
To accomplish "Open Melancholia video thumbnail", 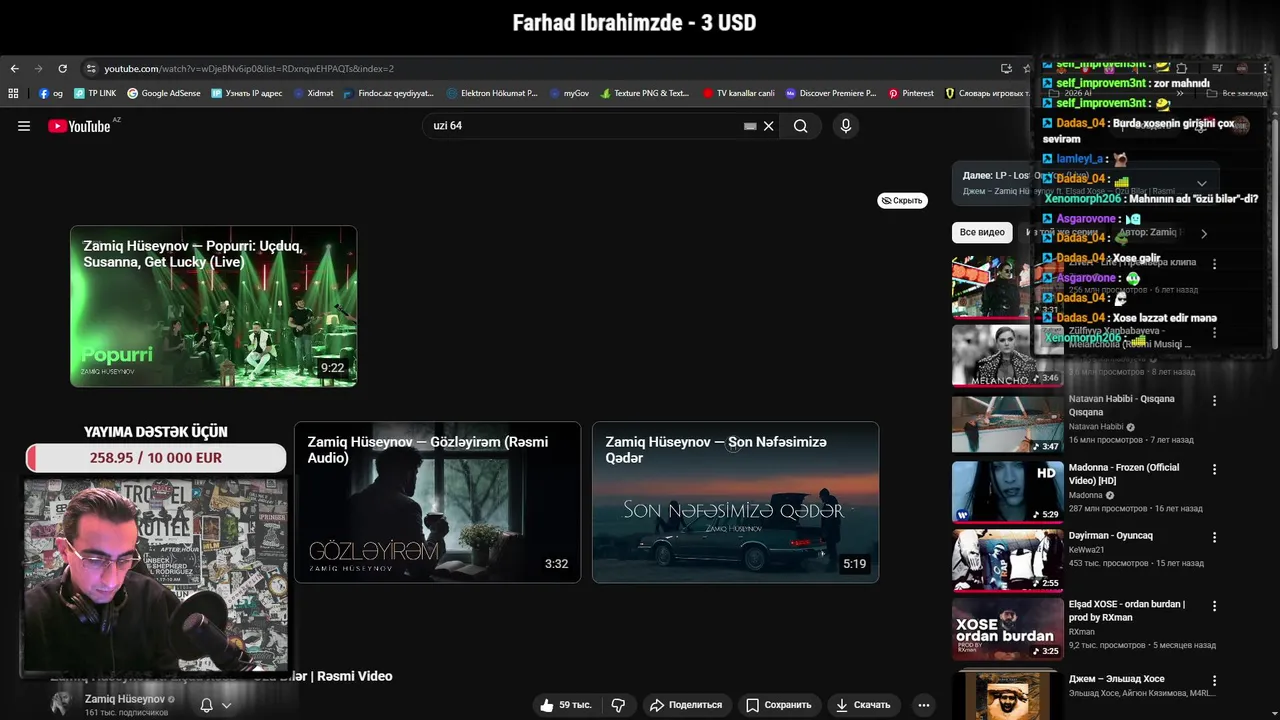I will coord(1007,356).
